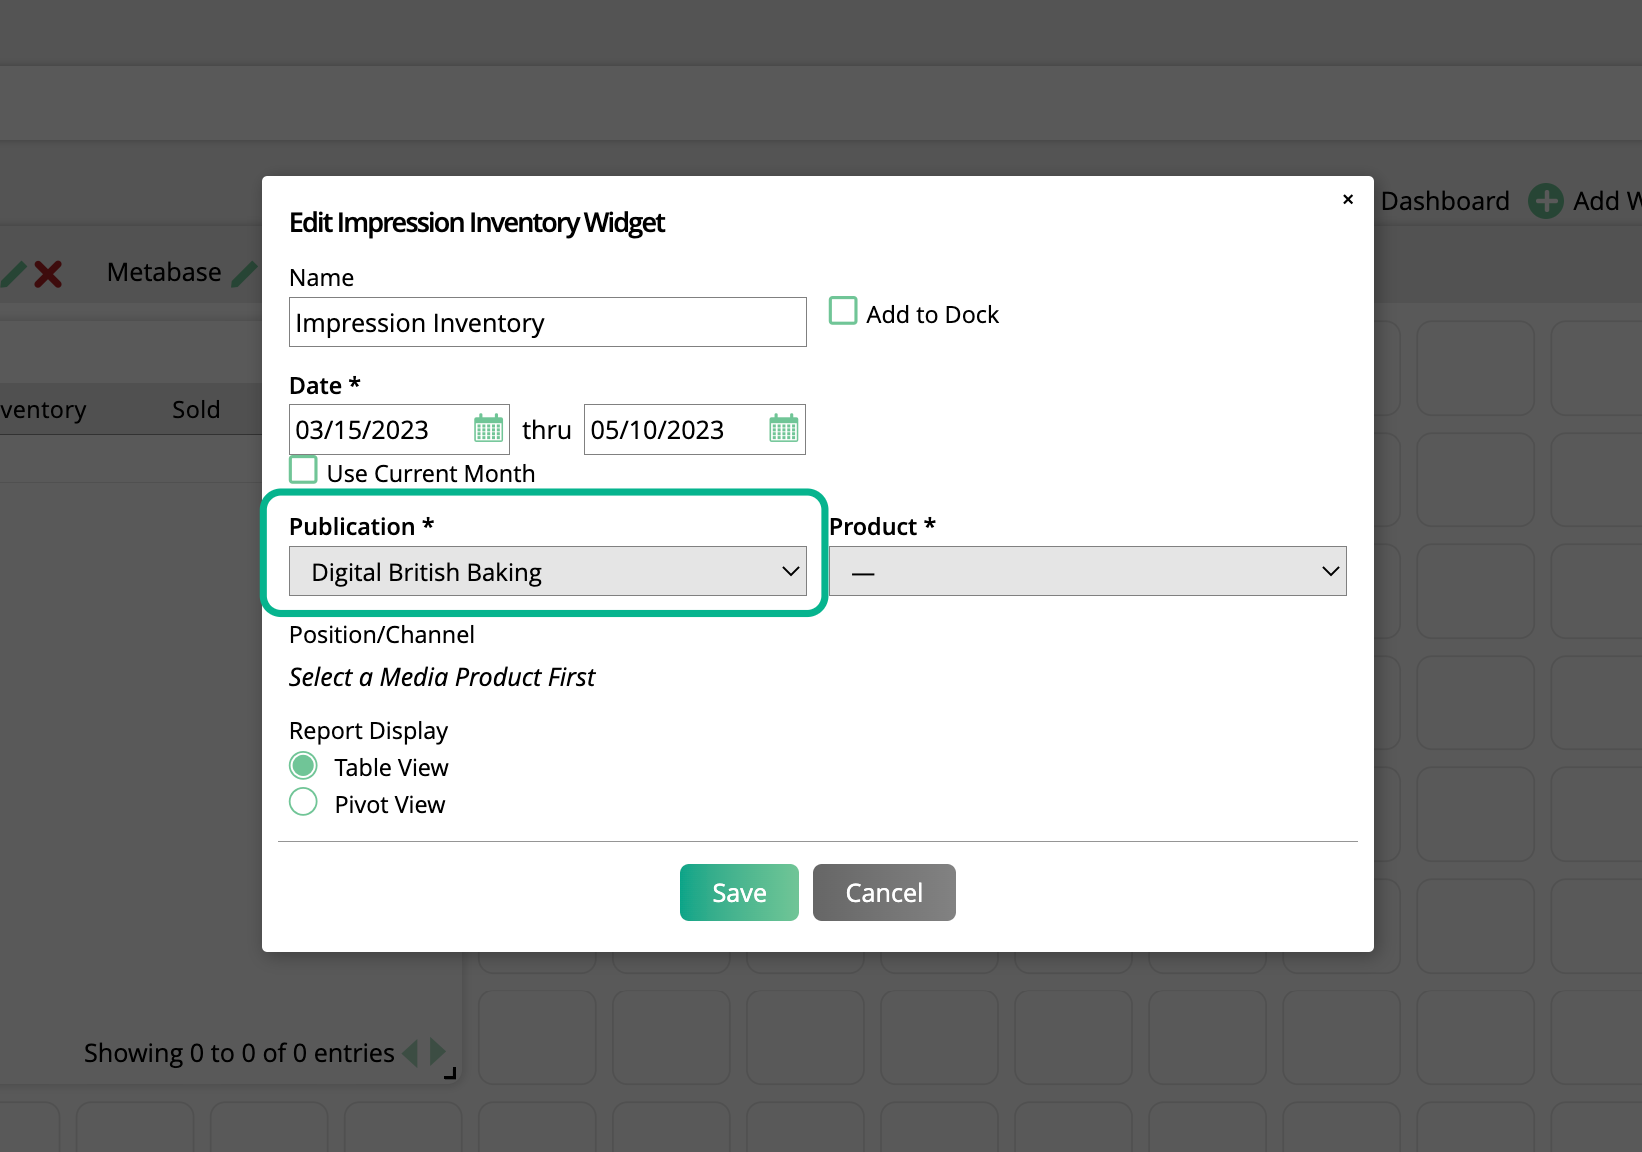
Task: Select the Pivot View radio option
Action: tap(303, 802)
